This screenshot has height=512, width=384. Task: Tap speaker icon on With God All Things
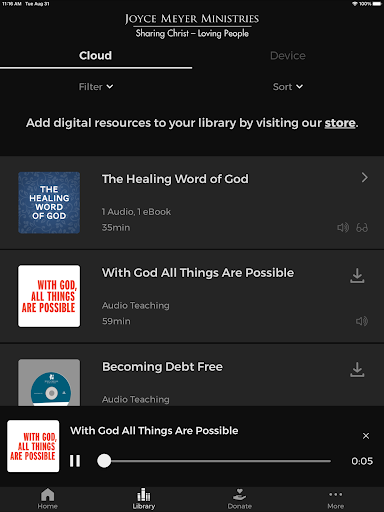362,321
